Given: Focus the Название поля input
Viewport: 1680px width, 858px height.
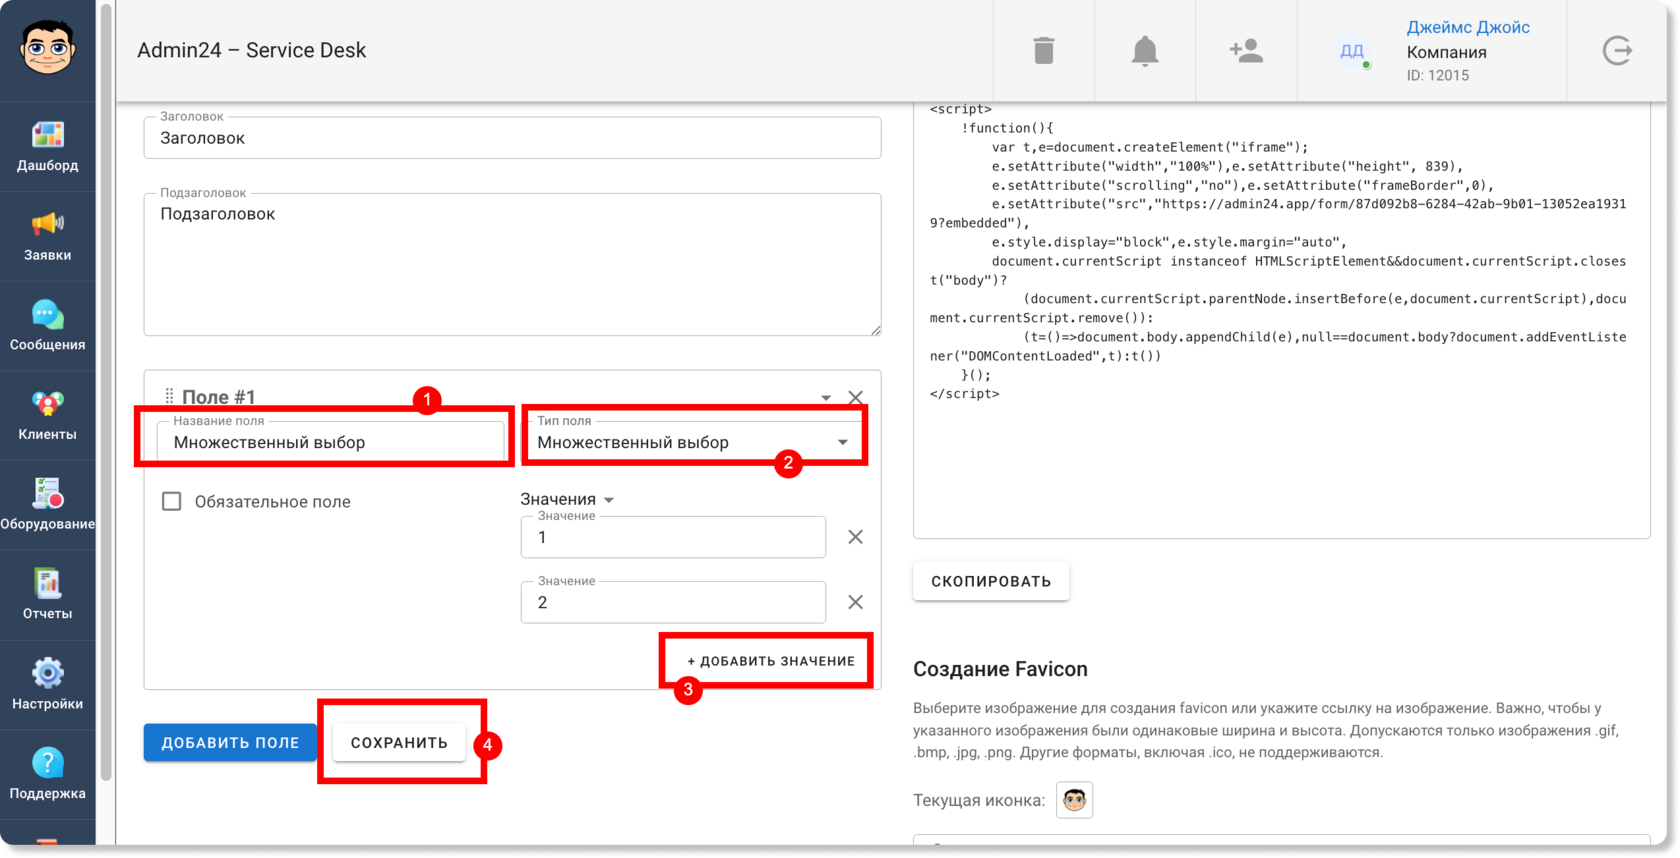Looking at the screenshot, I should coord(330,442).
